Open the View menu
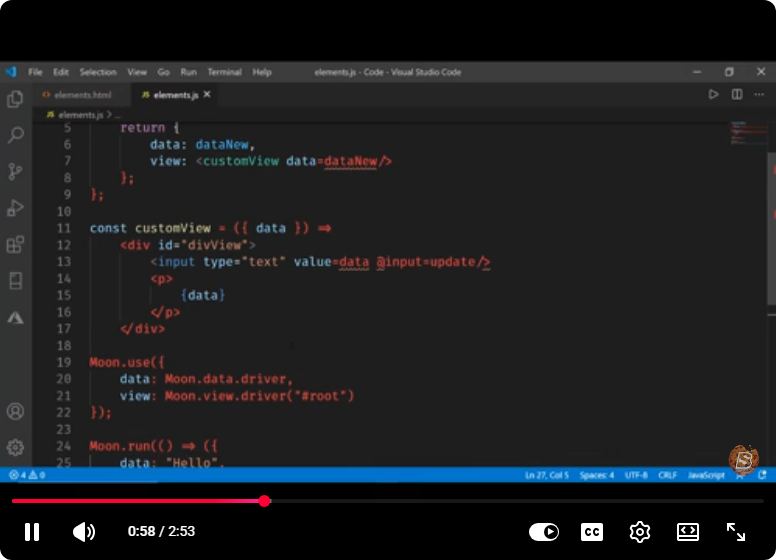 tap(137, 72)
